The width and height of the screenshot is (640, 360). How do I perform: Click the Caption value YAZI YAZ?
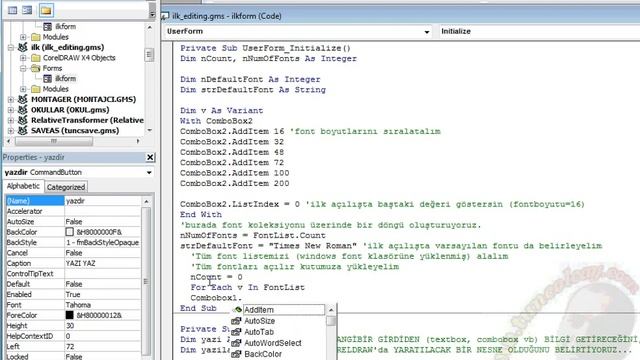tap(102, 263)
